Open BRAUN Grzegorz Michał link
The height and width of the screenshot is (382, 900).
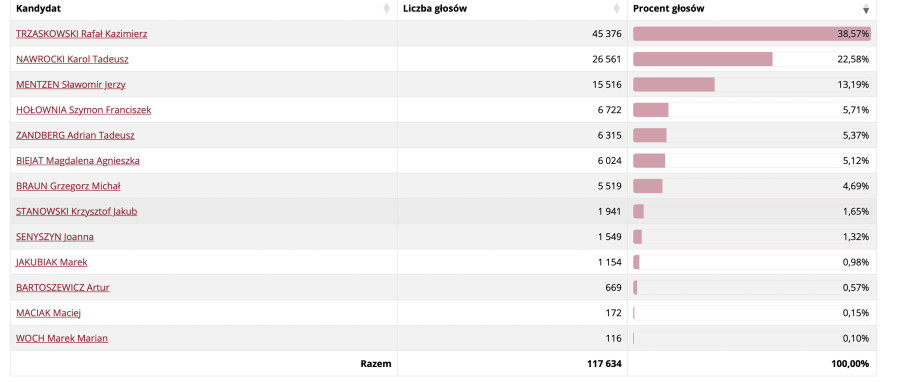point(68,186)
